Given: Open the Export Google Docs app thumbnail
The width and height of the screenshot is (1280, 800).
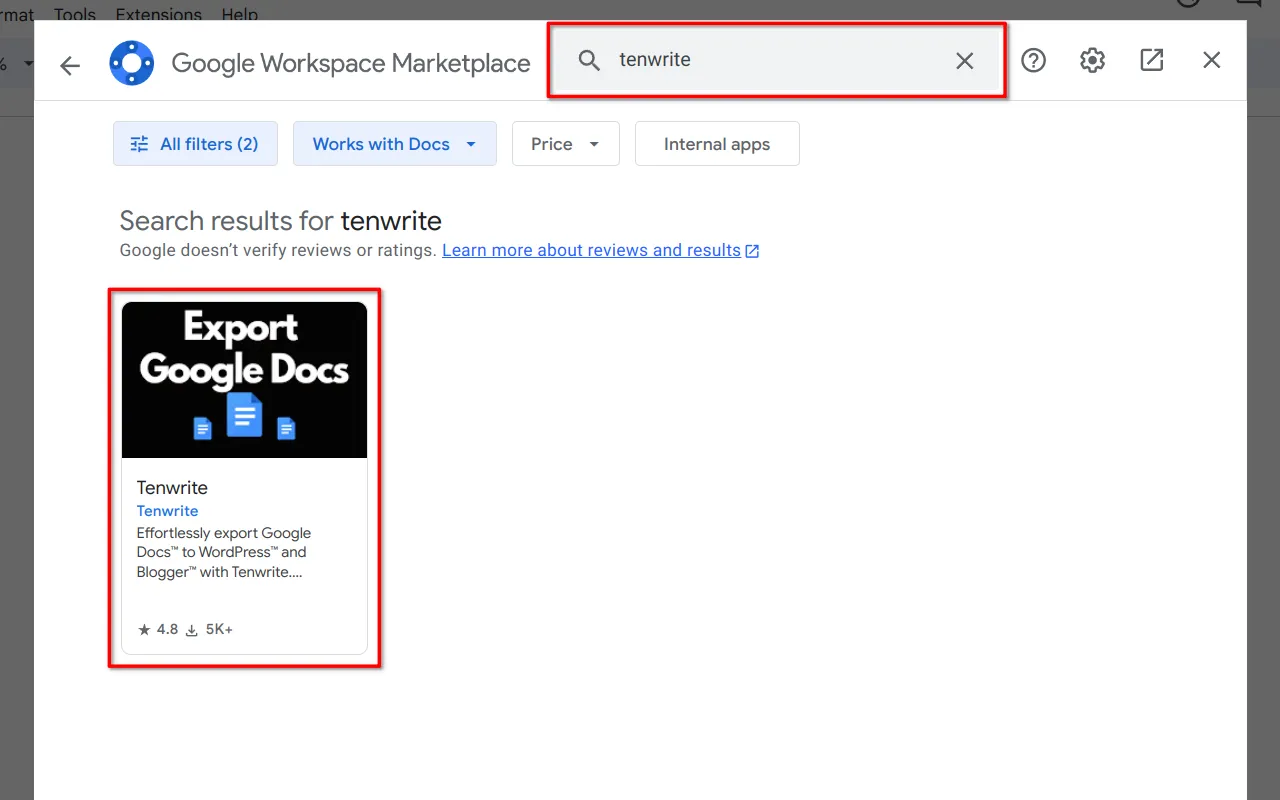Looking at the screenshot, I should (244, 379).
